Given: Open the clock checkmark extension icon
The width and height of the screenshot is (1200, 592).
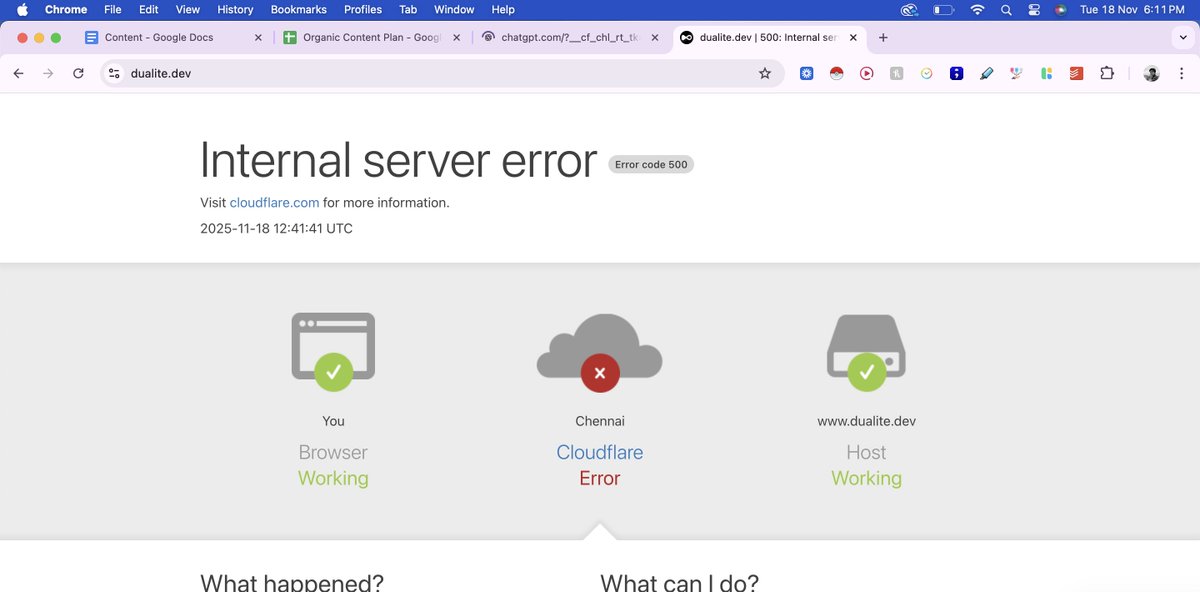Looking at the screenshot, I should pyautogui.click(x=927, y=73).
